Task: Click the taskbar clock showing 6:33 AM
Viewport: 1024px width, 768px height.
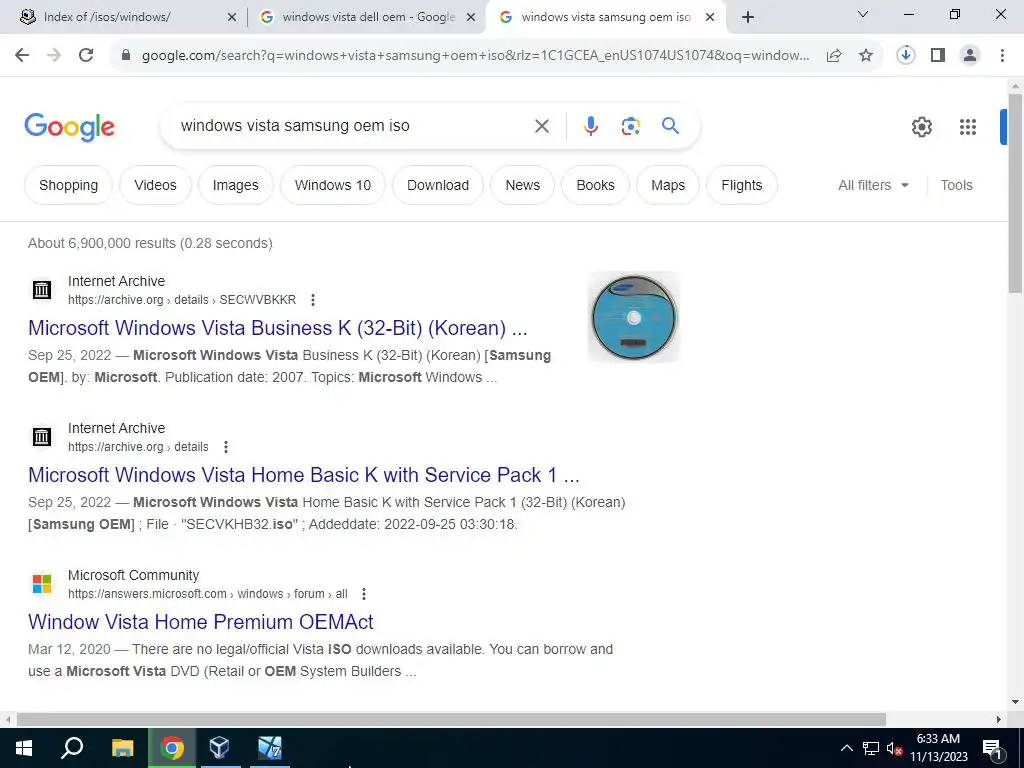Action: [x=938, y=748]
